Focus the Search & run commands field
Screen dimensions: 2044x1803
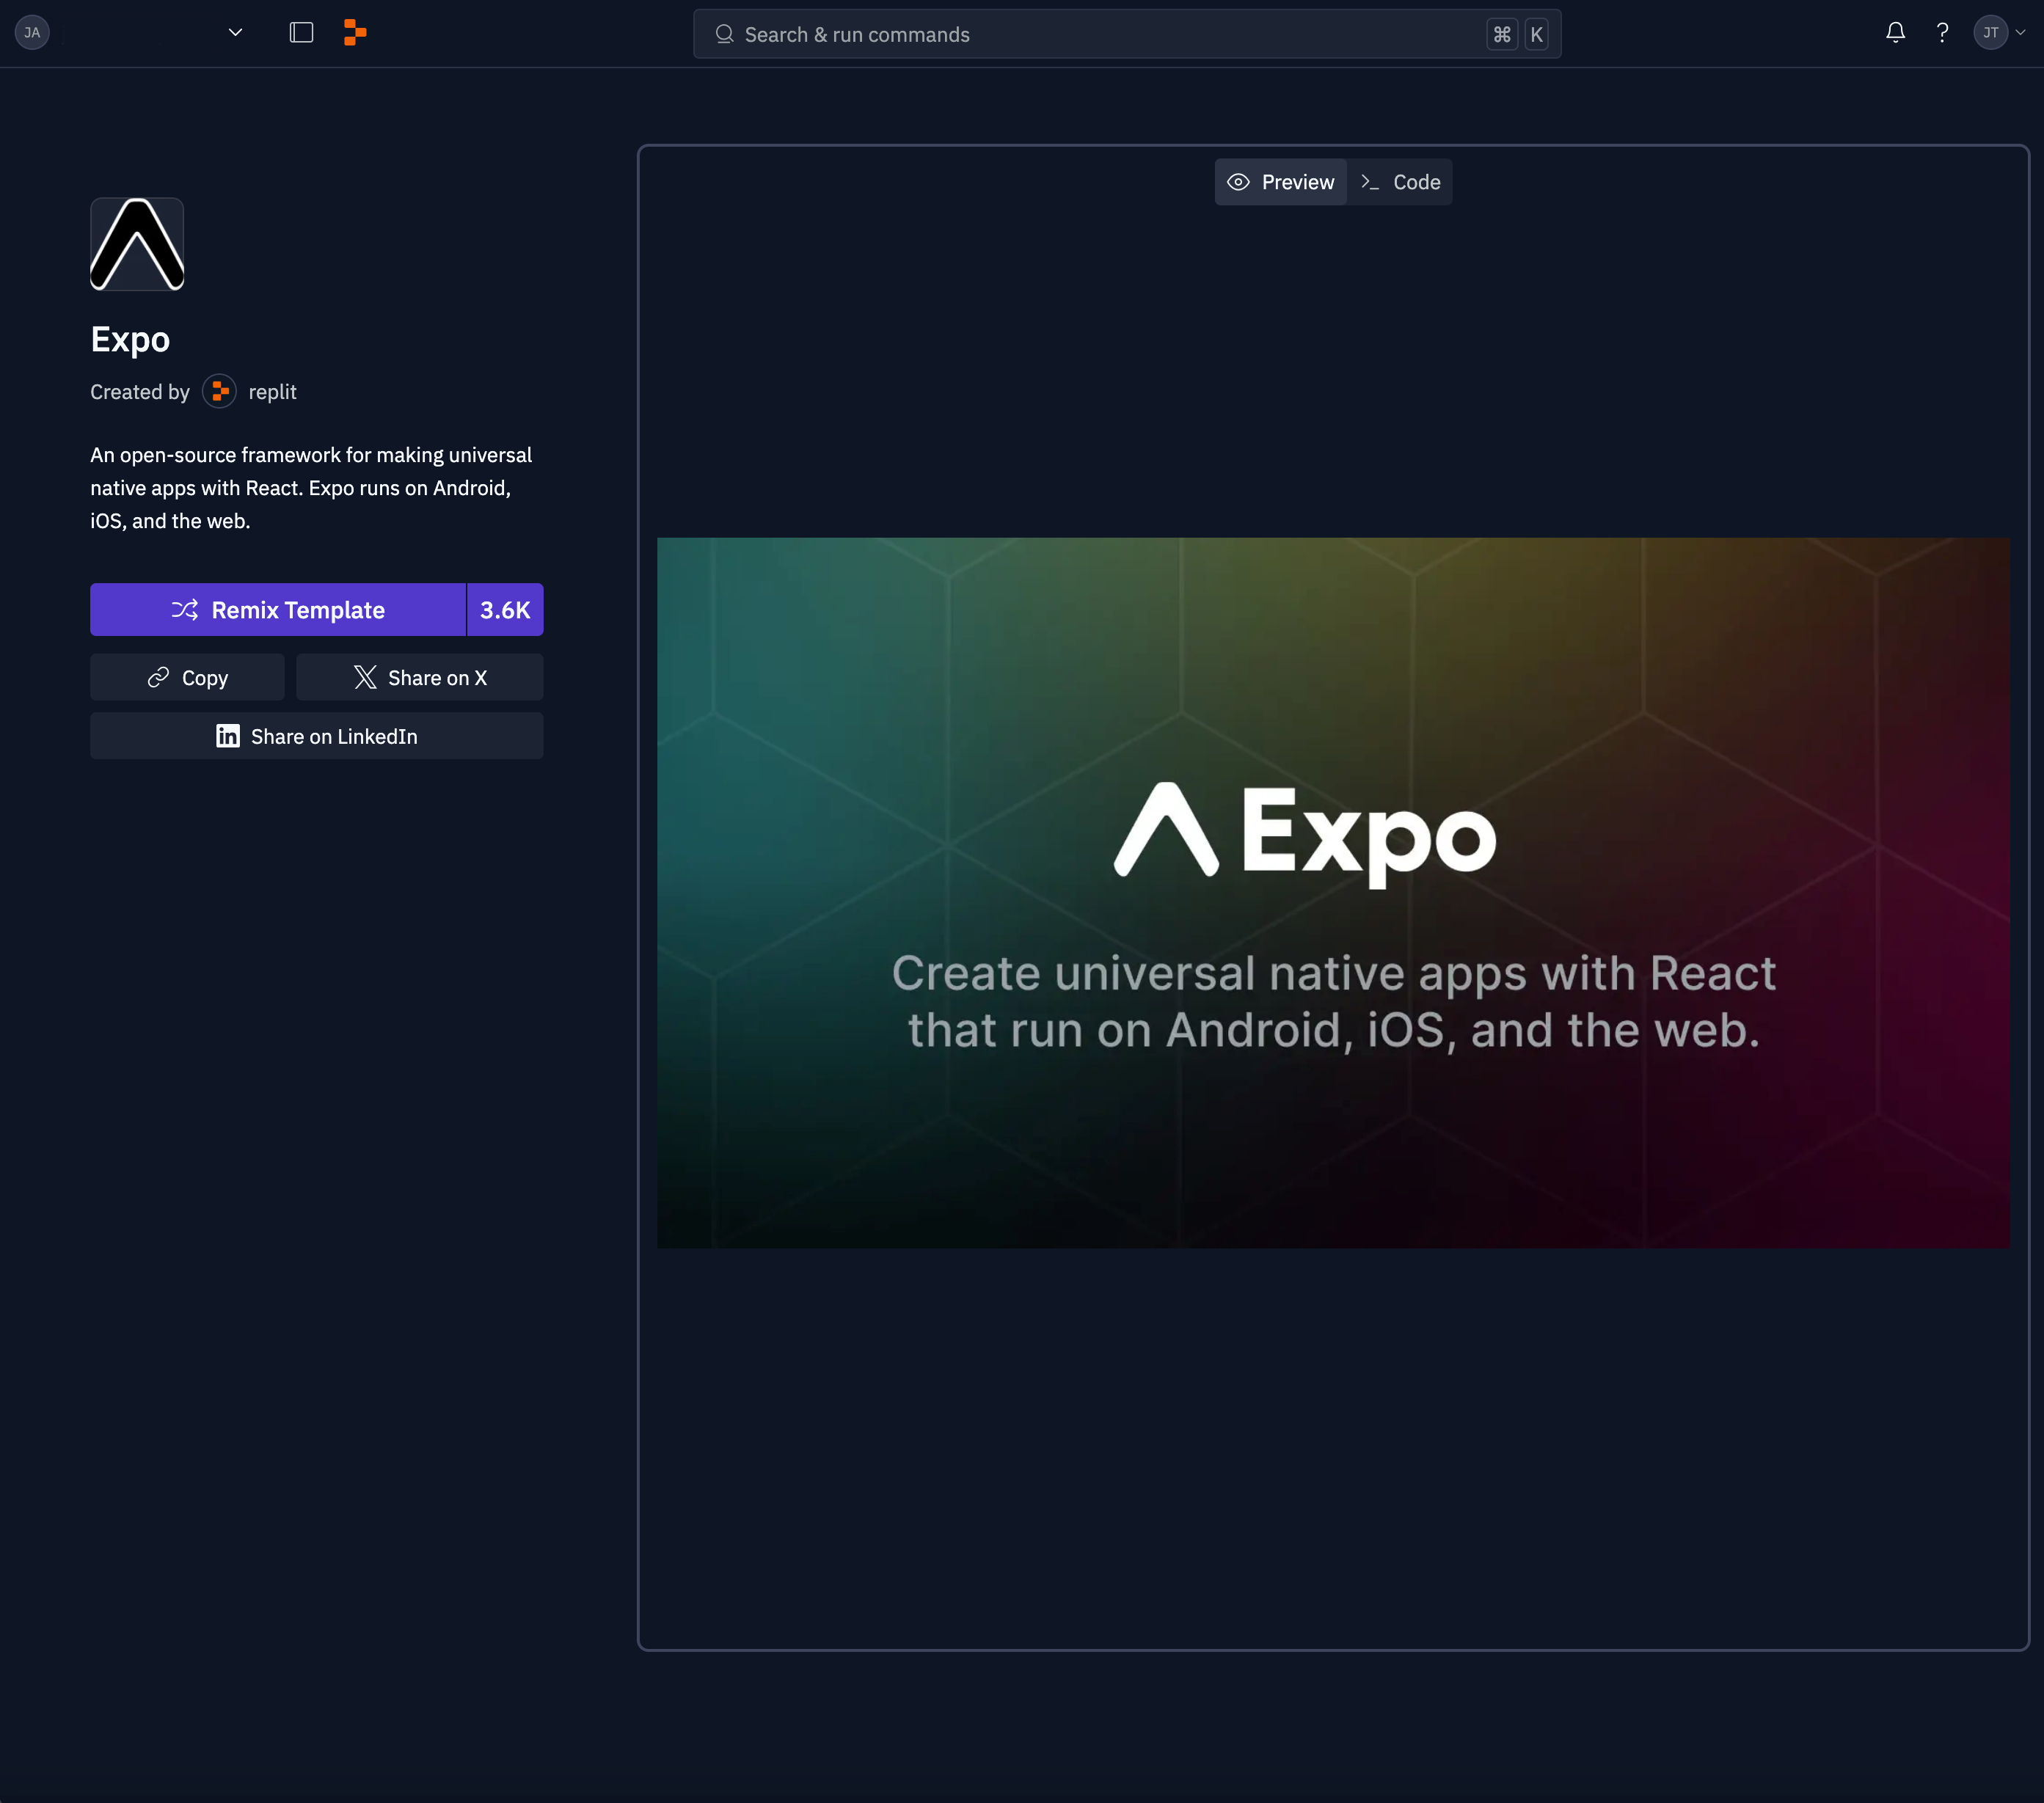1100,34
